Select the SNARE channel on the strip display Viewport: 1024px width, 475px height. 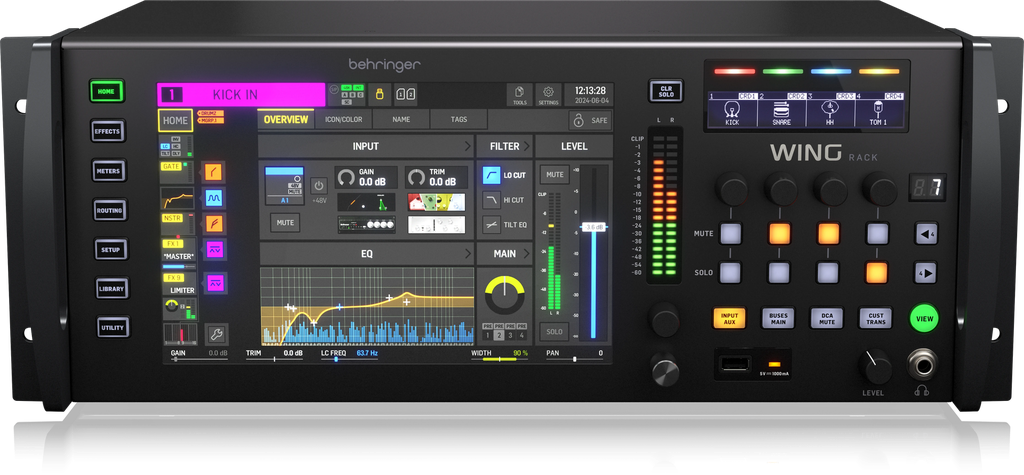(781, 110)
